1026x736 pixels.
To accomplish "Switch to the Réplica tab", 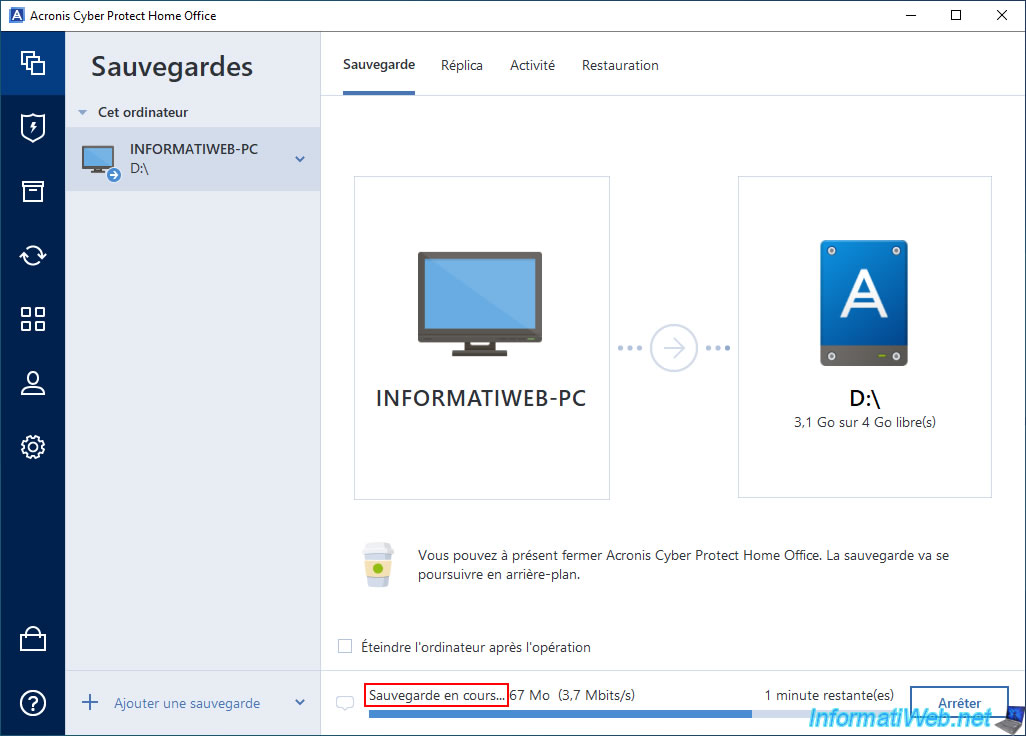I will [462, 65].
